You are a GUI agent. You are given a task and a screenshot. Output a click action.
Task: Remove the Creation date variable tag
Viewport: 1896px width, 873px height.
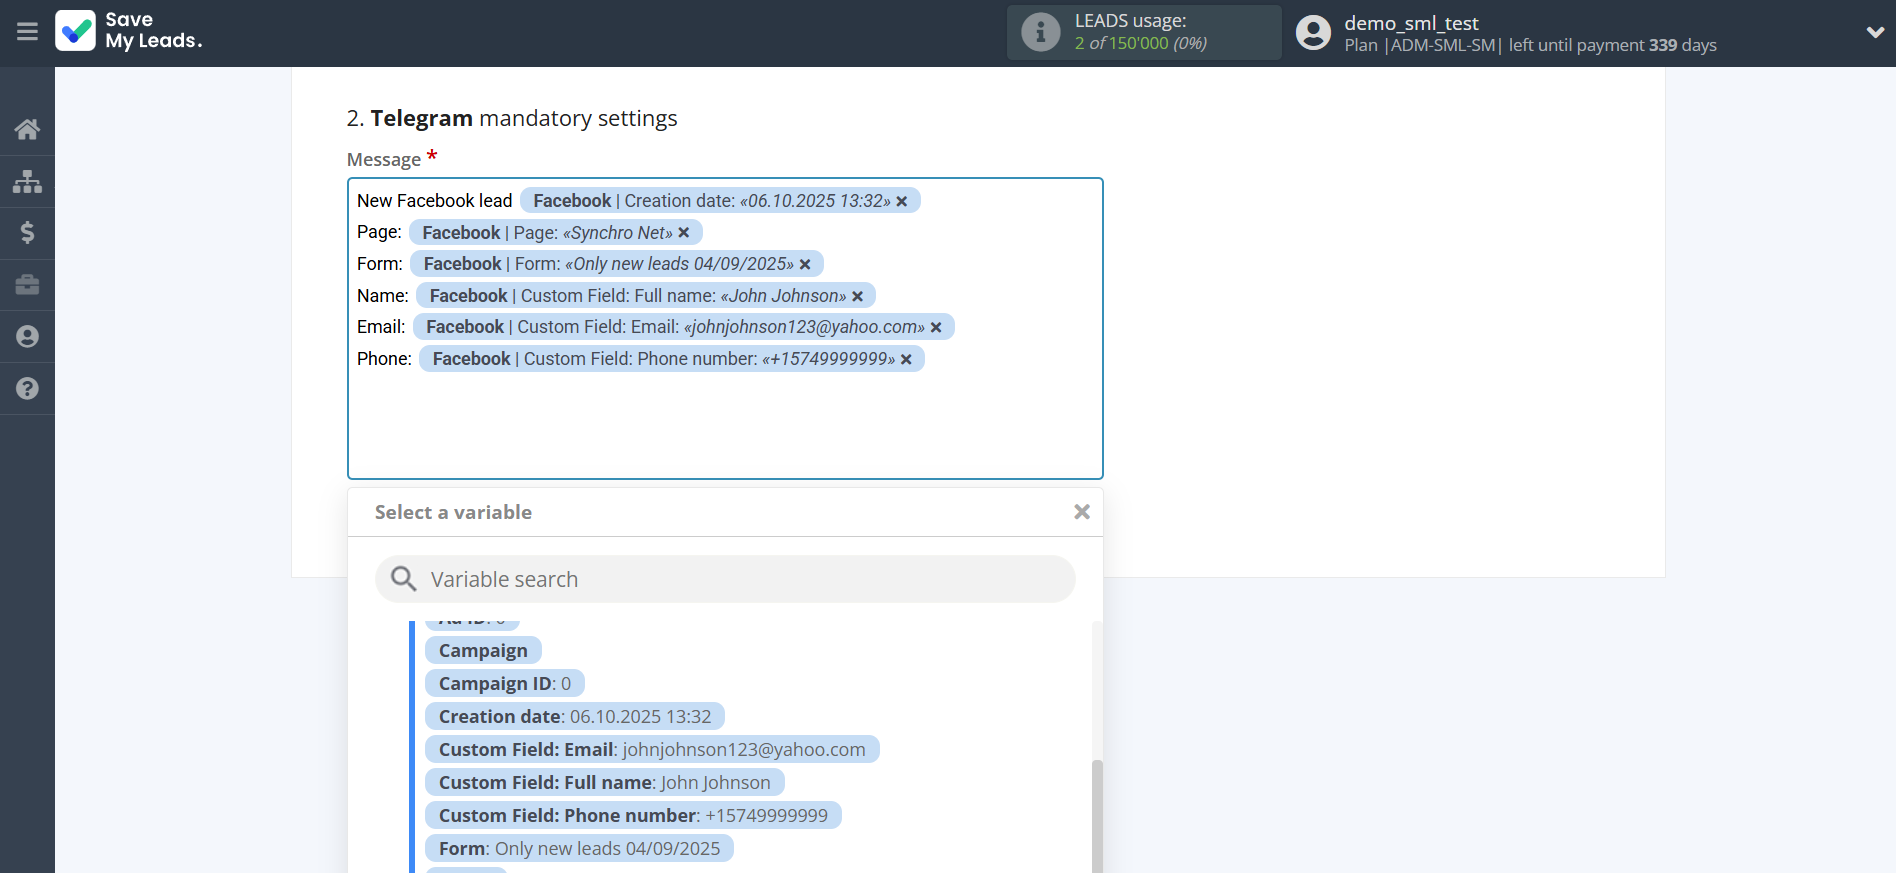point(902,202)
